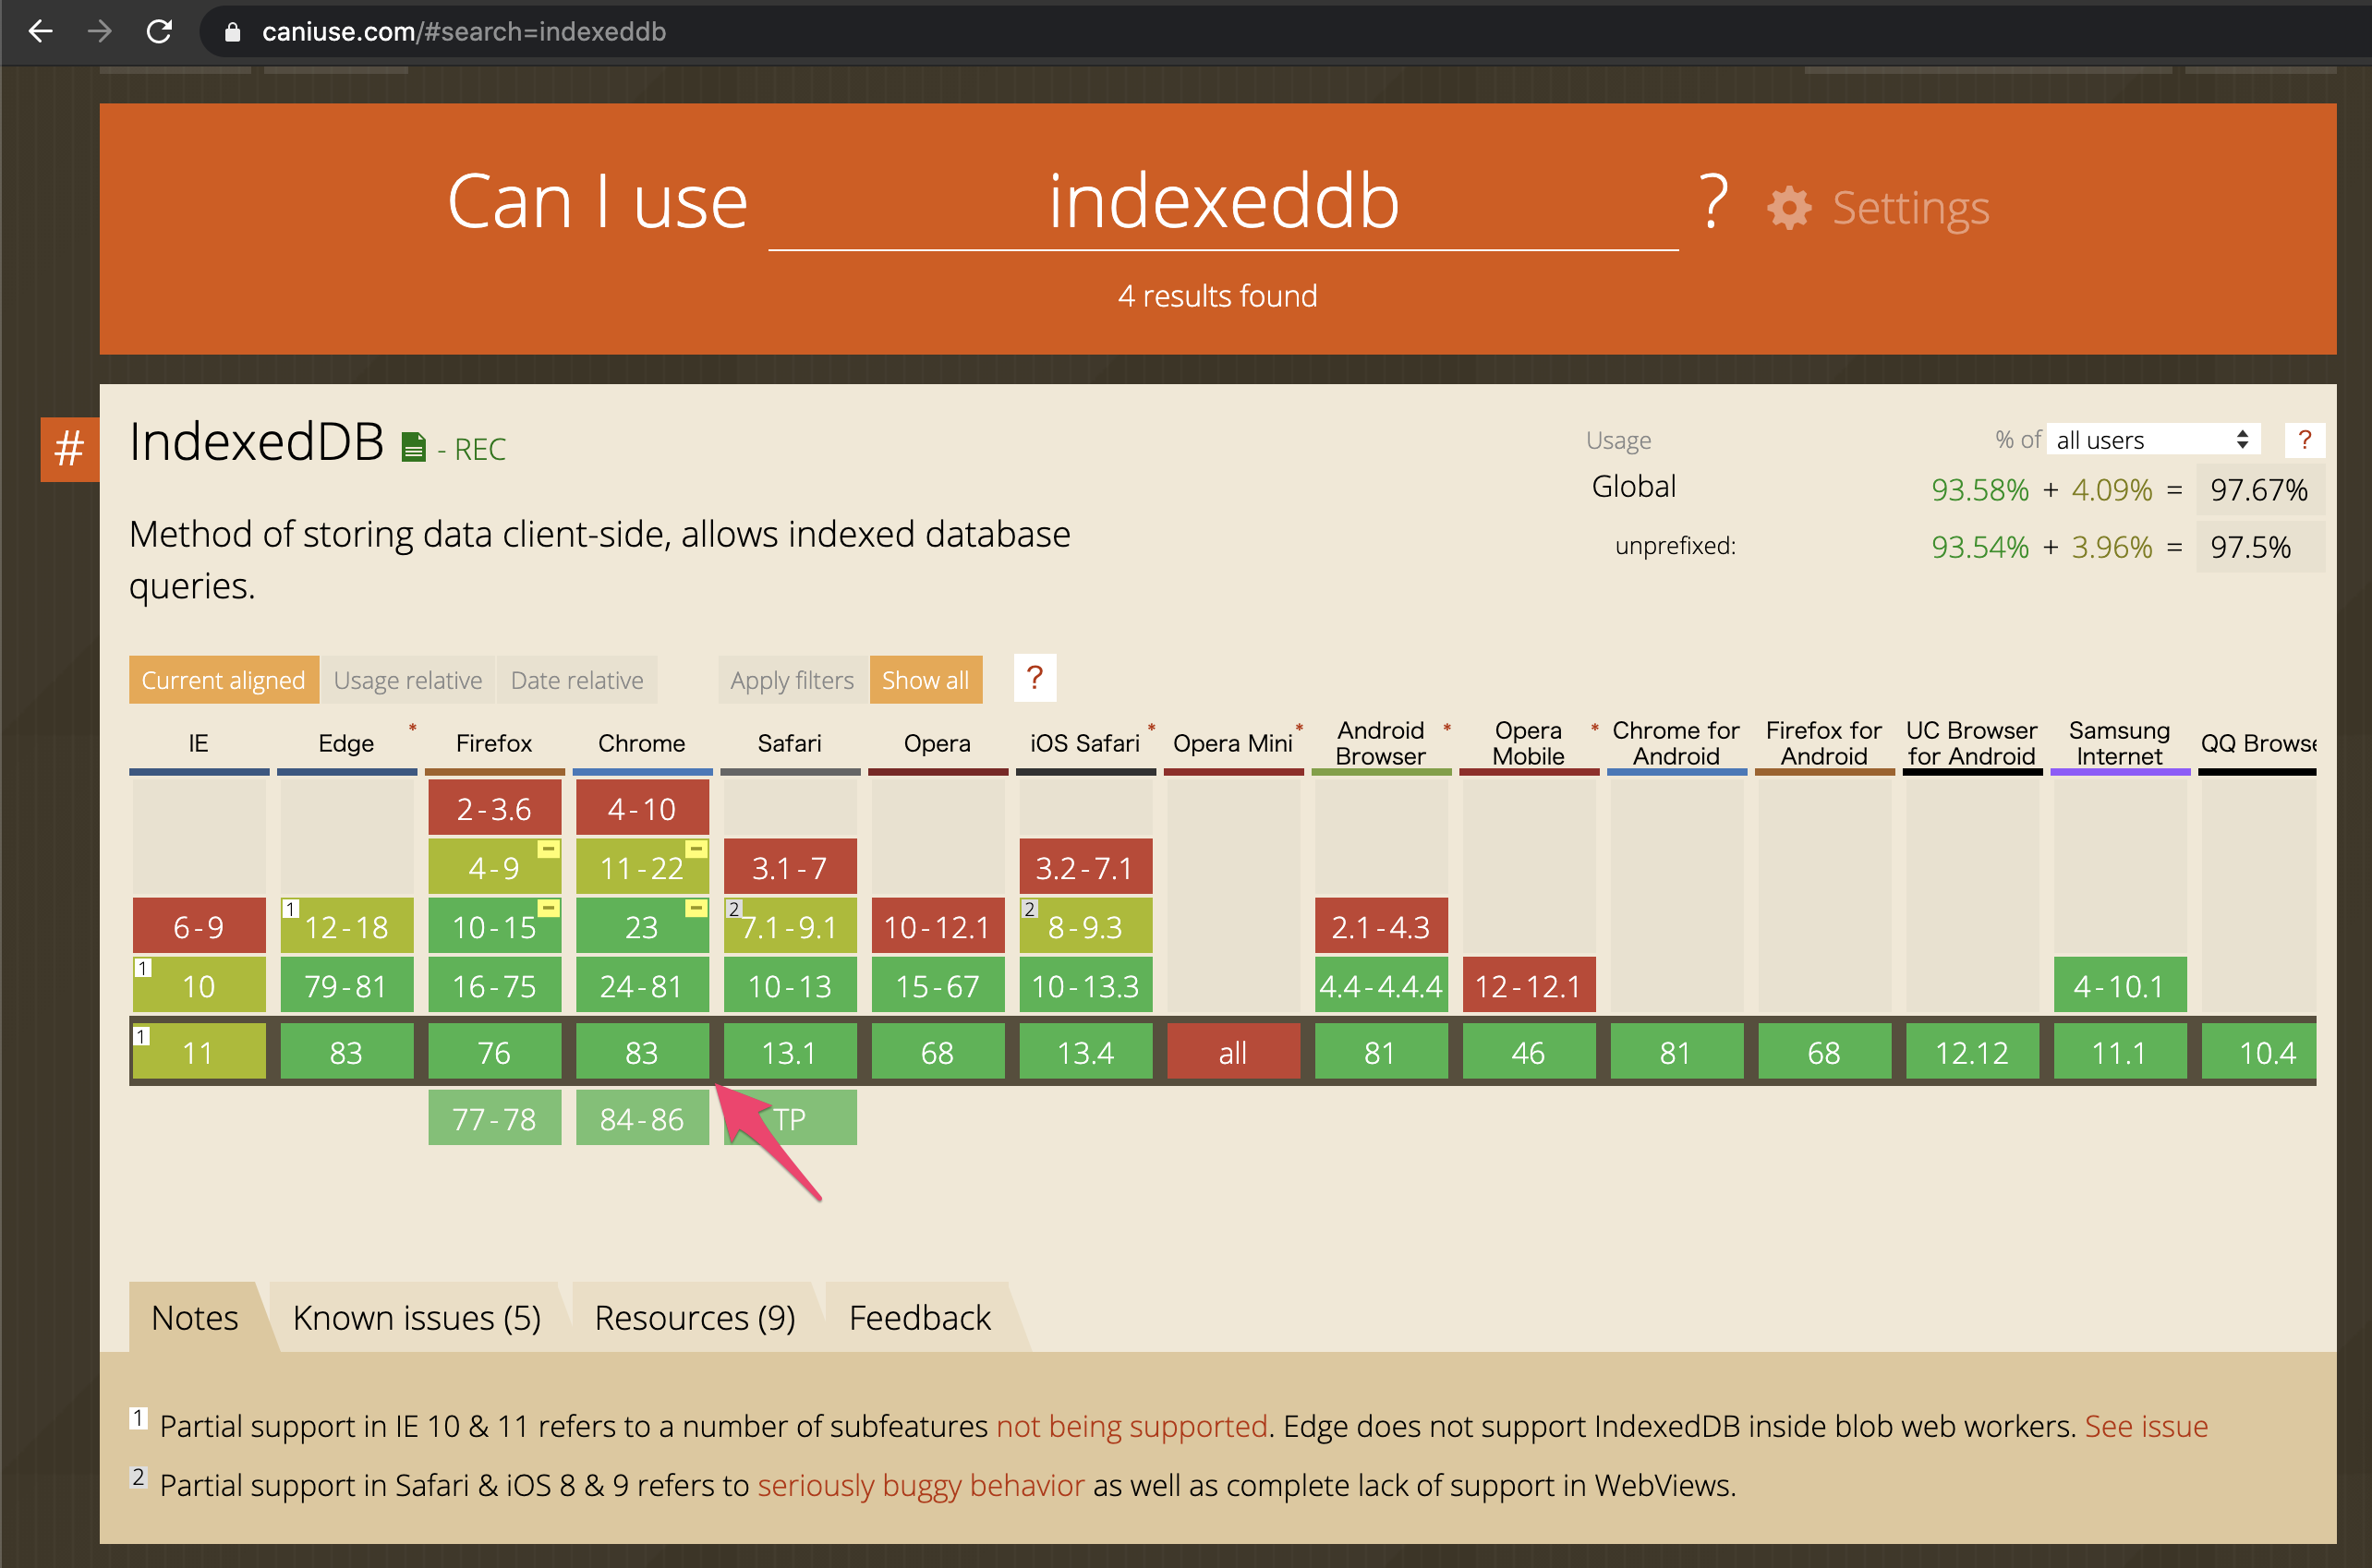Click the Edge column asterisk note marker

[x=411, y=727]
